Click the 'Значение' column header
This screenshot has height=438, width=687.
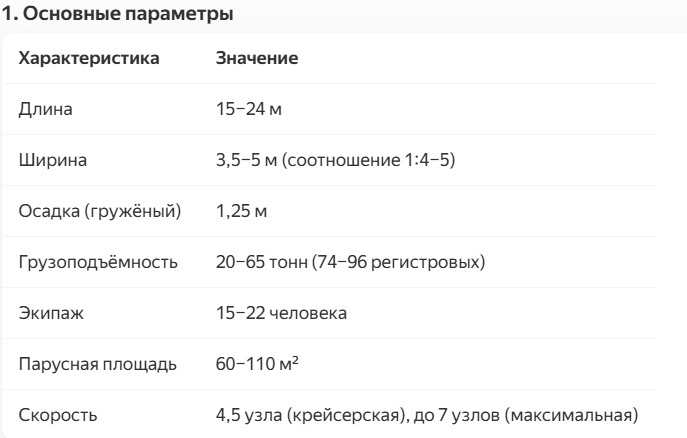tap(257, 59)
